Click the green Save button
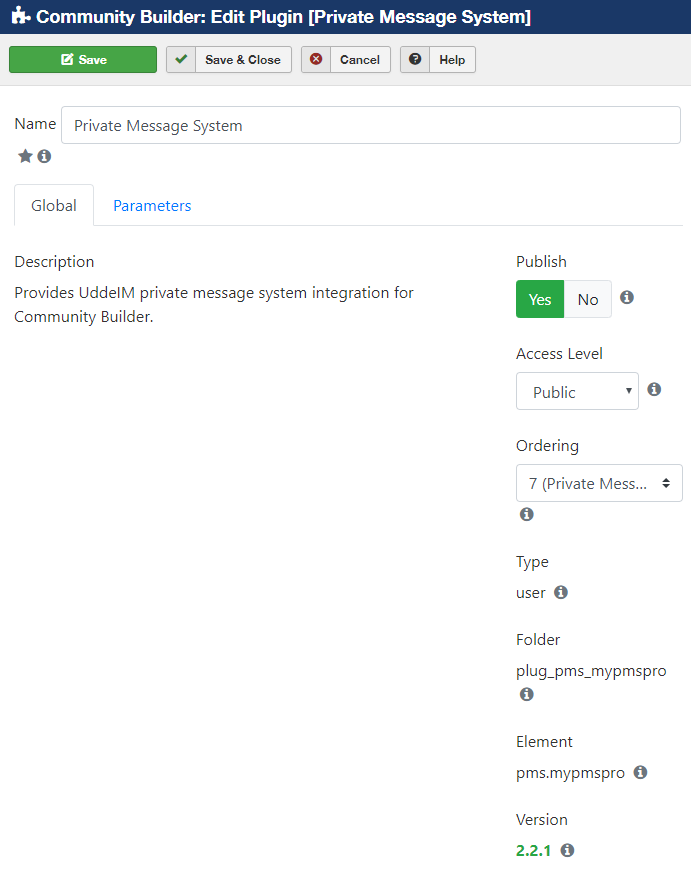Image resolution: width=691 pixels, height=879 pixels. click(x=83, y=59)
